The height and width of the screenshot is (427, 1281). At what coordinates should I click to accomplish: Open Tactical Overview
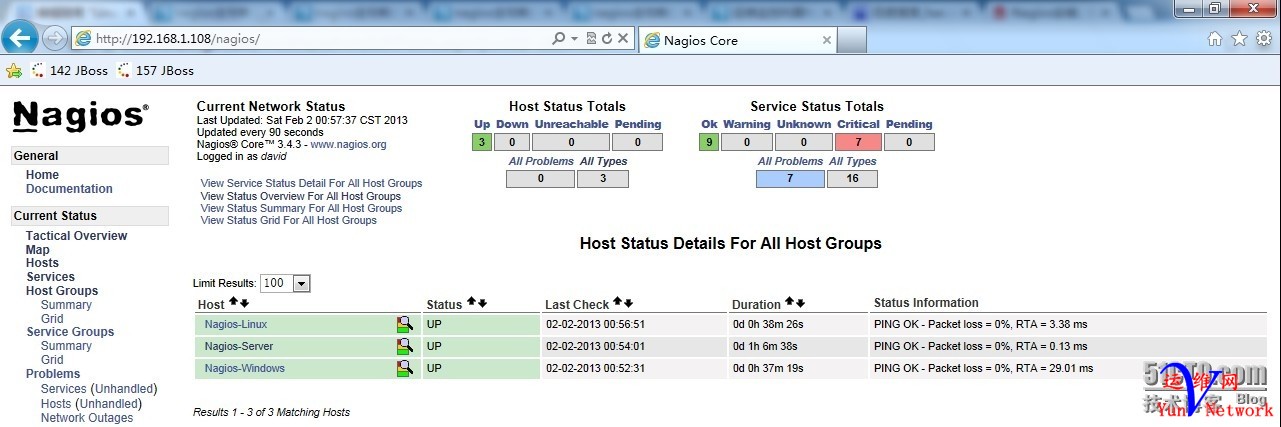click(x=76, y=236)
